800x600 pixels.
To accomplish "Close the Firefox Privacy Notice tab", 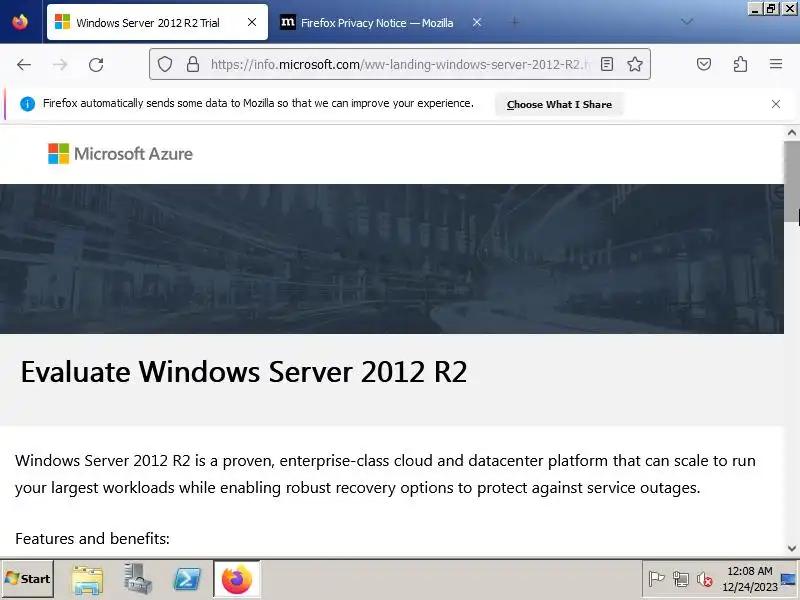I will [477, 22].
